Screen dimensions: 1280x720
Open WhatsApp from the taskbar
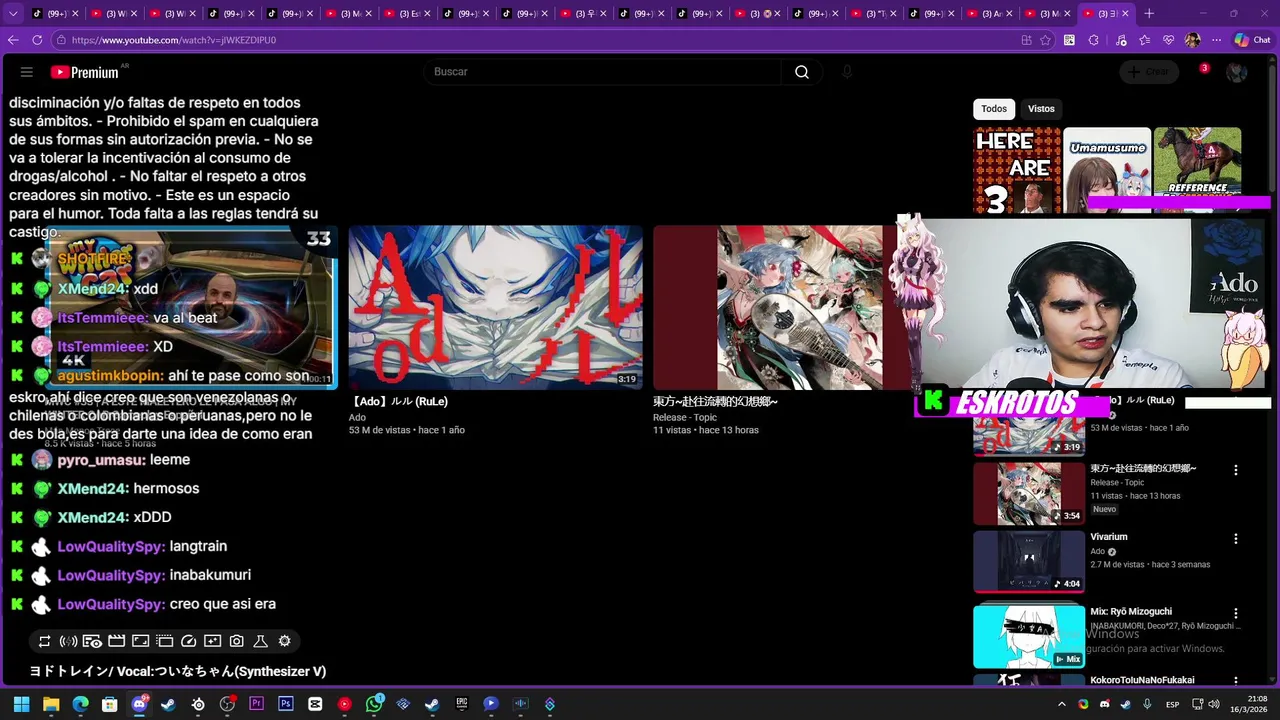(x=374, y=704)
